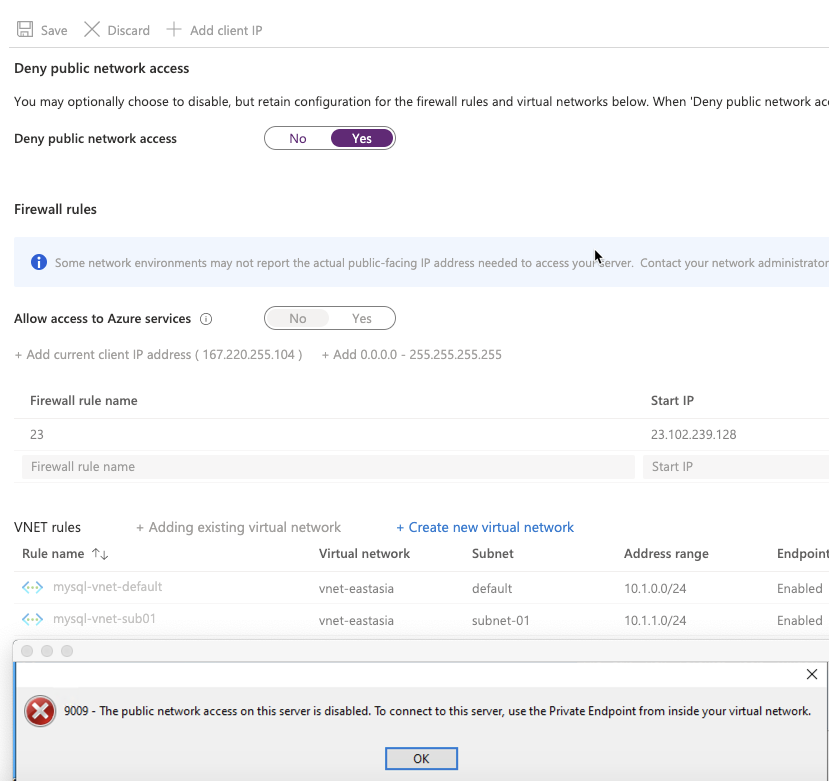Click Add 0.0.0.0 - 255.255.255.255 link

(x=412, y=354)
